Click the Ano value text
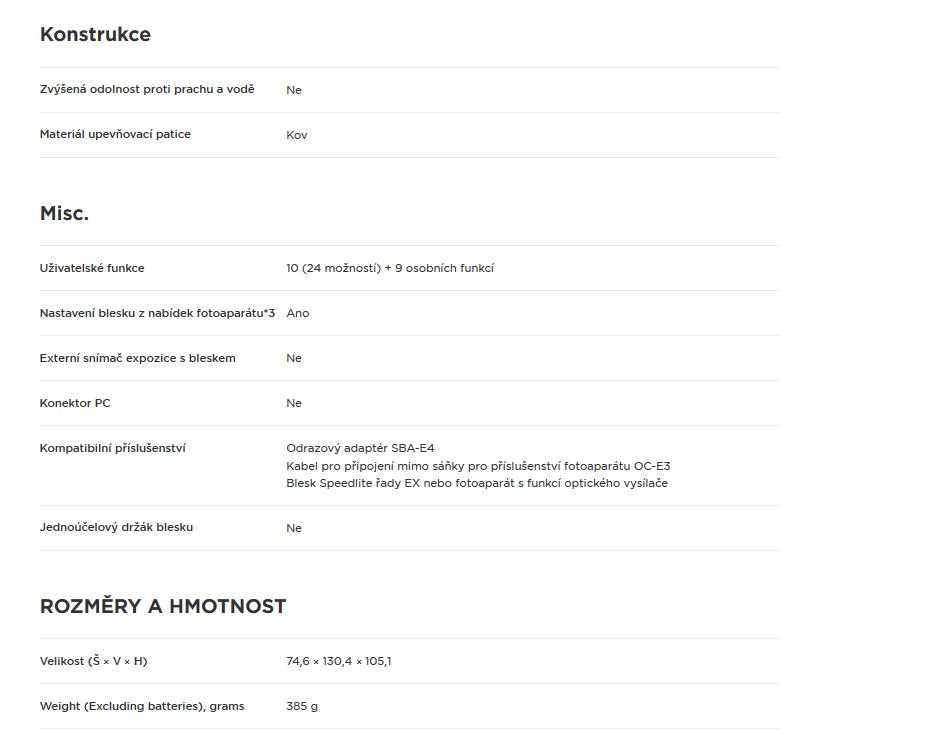This screenshot has height=750, width=950. pyautogui.click(x=298, y=313)
